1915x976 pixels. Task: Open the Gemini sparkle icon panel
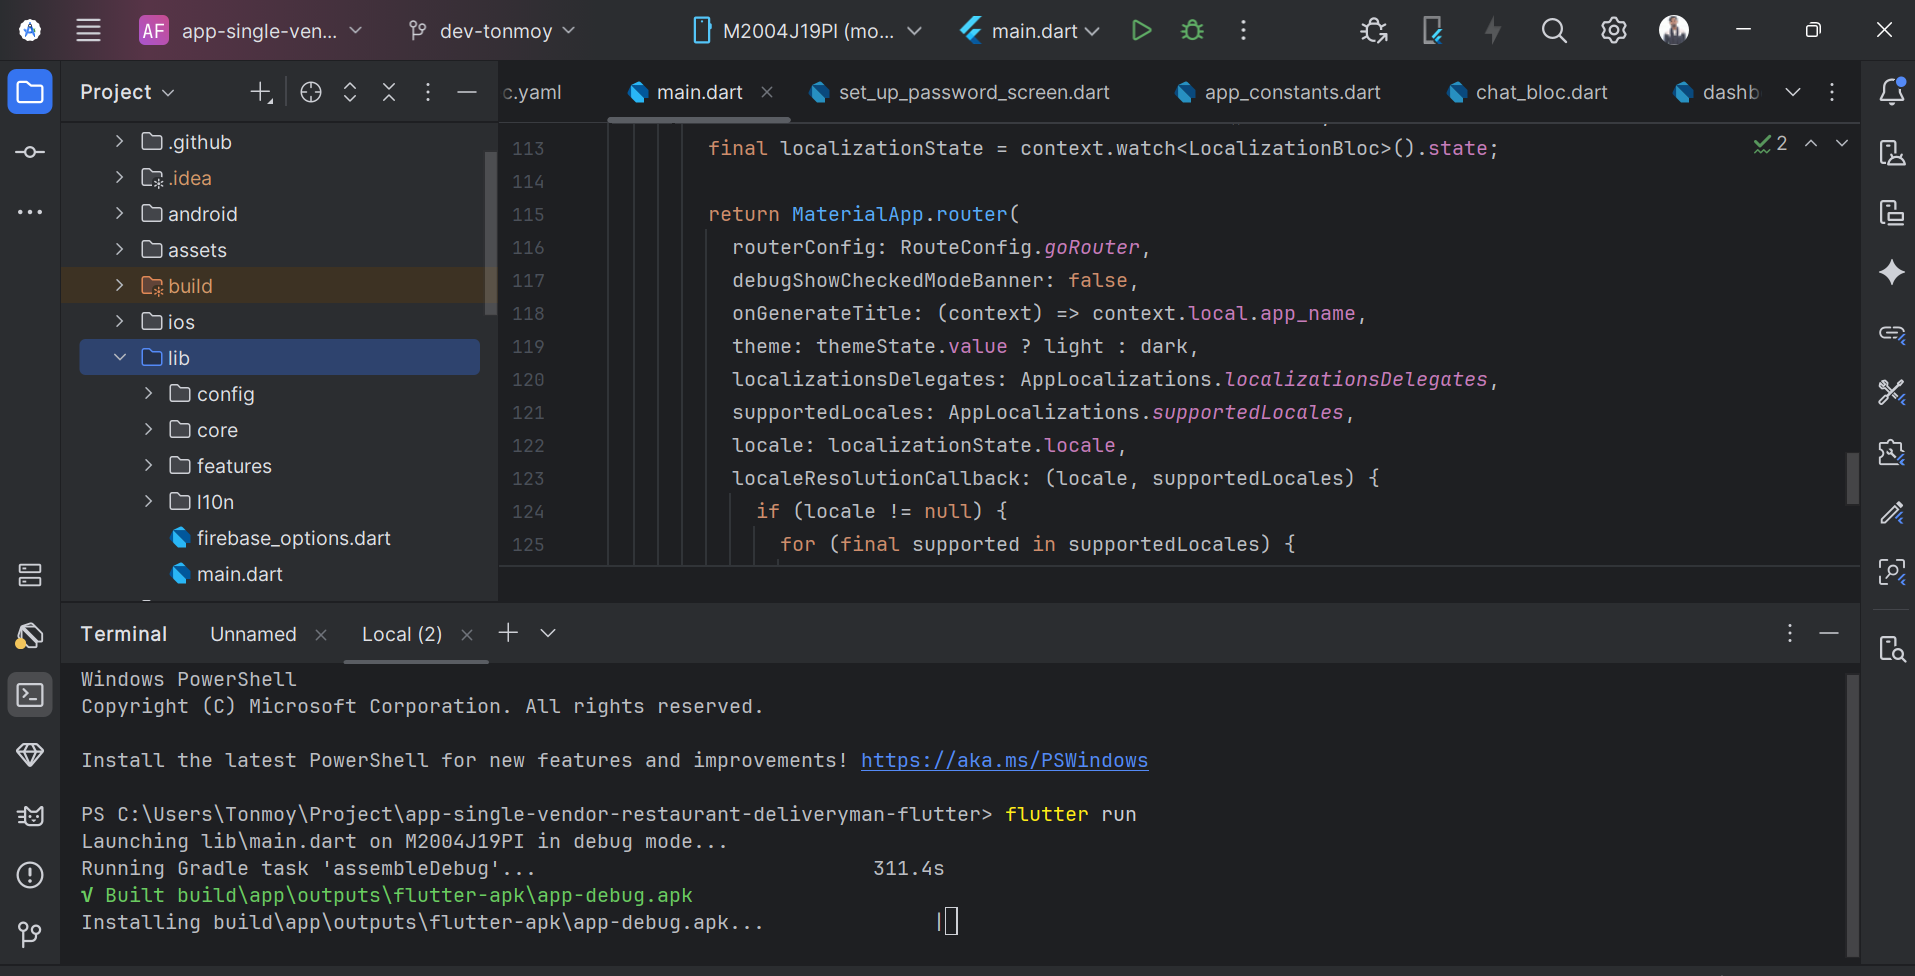point(1891,272)
